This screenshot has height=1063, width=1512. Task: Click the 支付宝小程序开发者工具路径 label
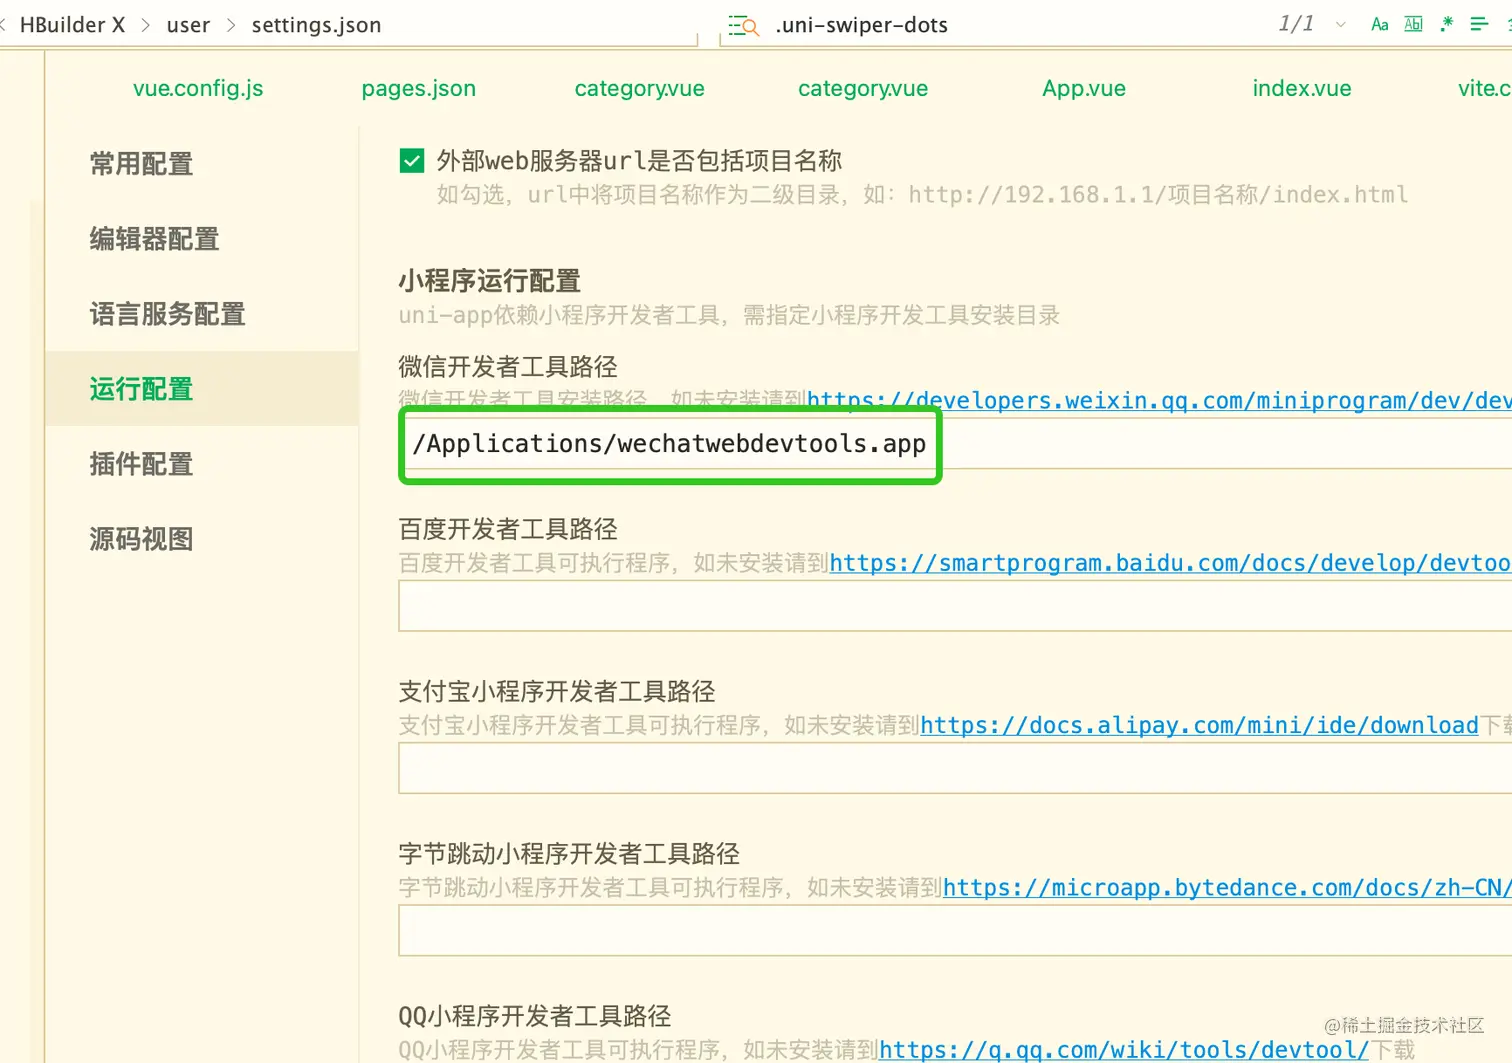[557, 691]
